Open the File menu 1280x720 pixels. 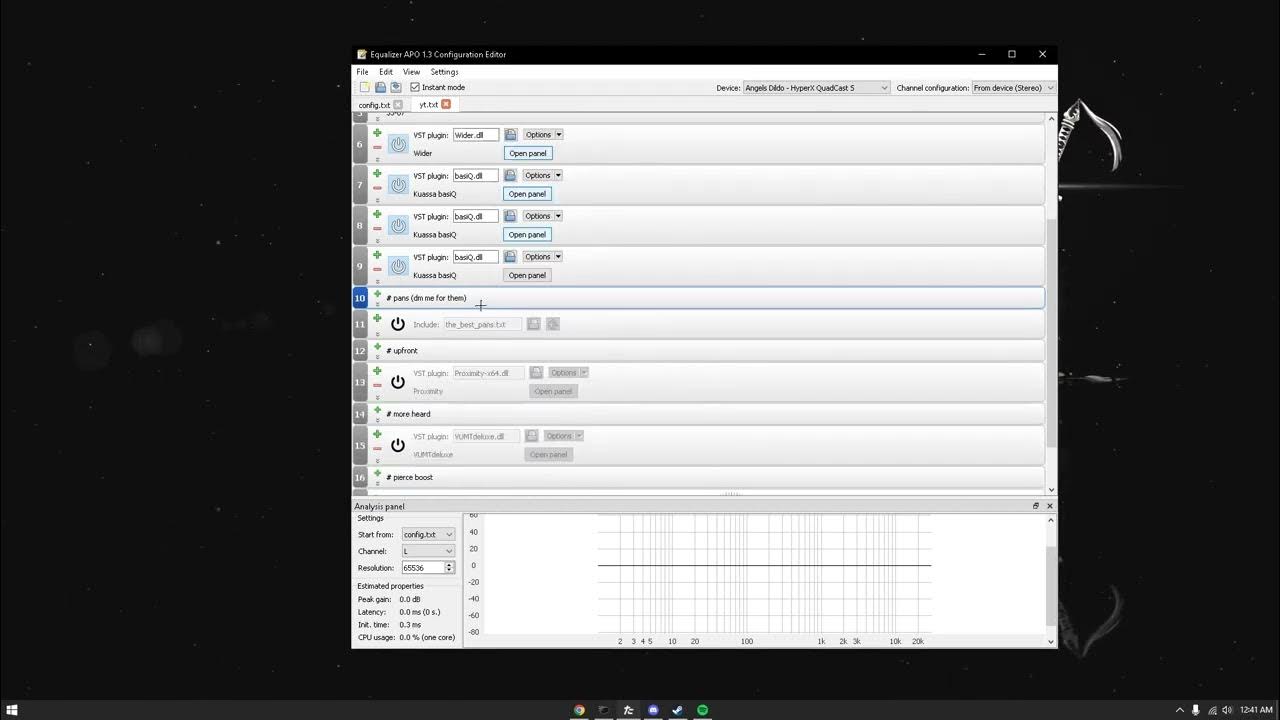point(363,72)
